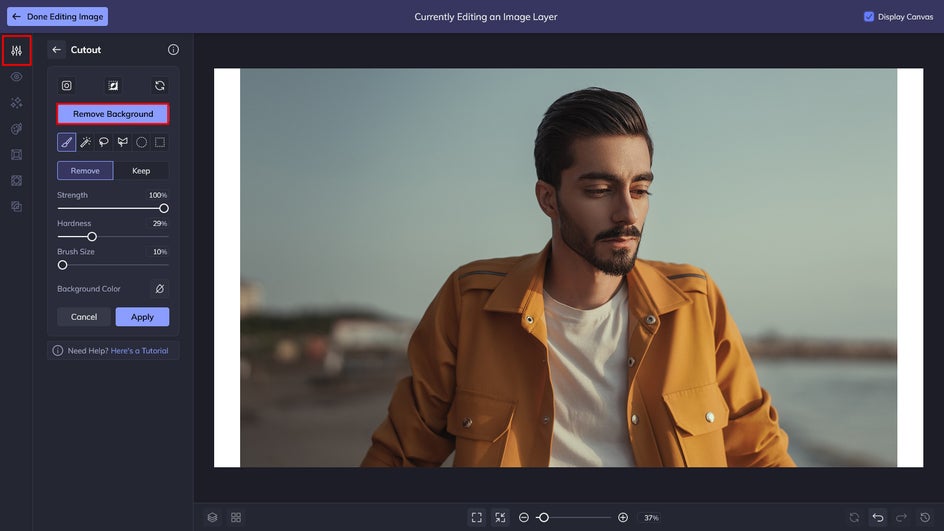Click the circle-in-square icon above Remove Background
Viewport: 944px width, 531px height.
67,85
